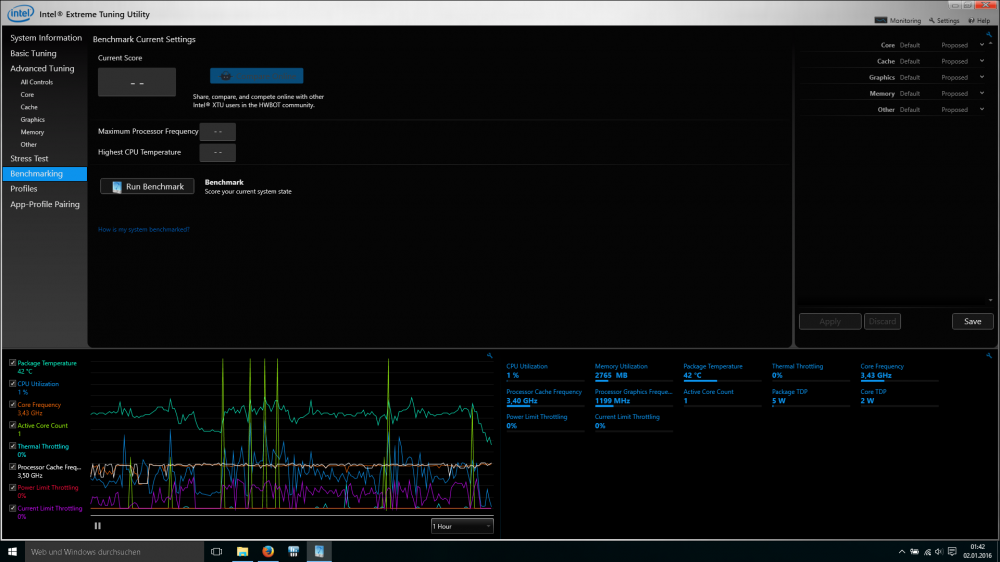1000x562 pixels.
Task: Disable the Thermal Throttling graph checkbox
Action: 12,446
